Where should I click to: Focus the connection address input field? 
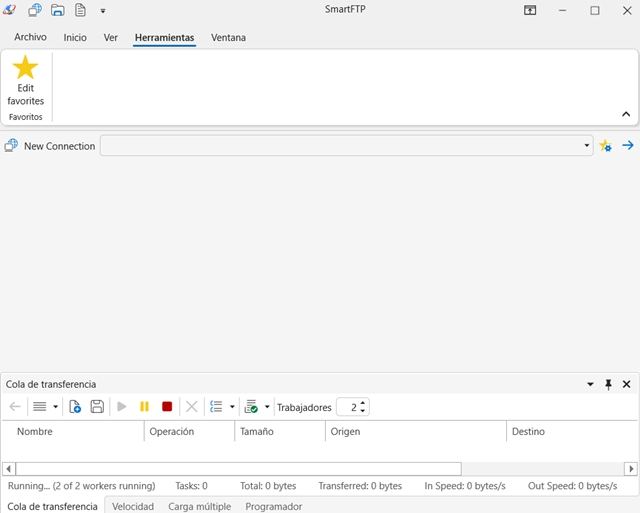tap(347, 146)
